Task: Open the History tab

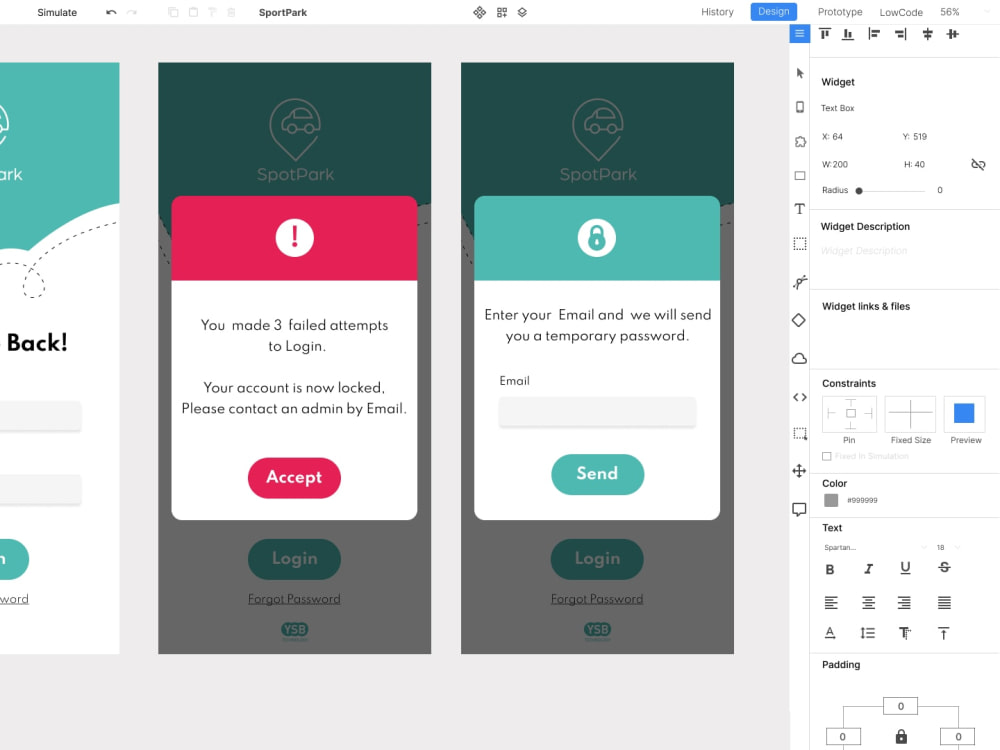Action: pos(717,12)
